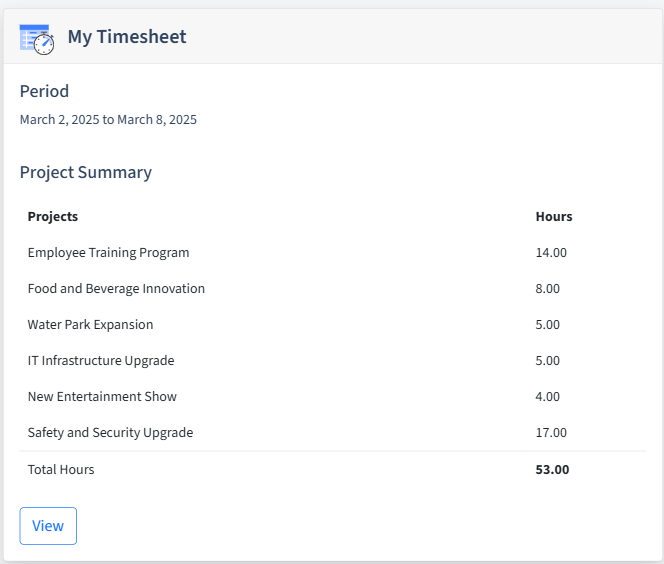Select the Water Park Expansion project

(x=90, y=324)
